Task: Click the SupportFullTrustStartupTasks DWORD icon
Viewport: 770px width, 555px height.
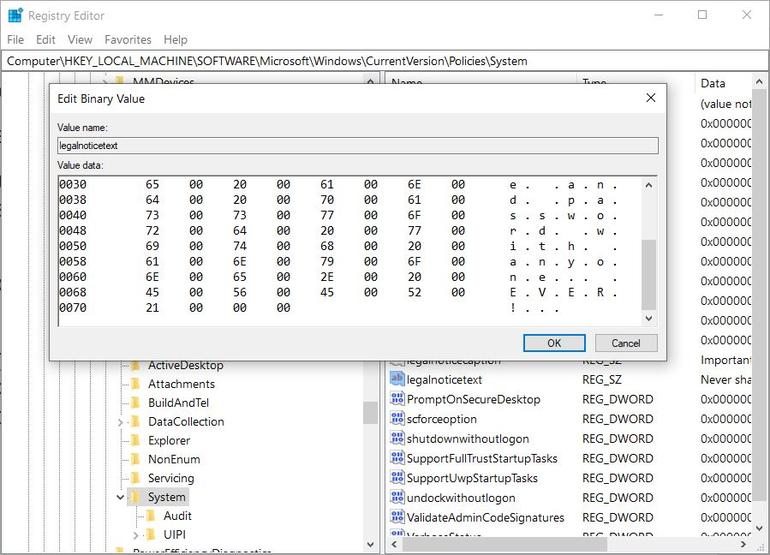Action: pos(397,458)
